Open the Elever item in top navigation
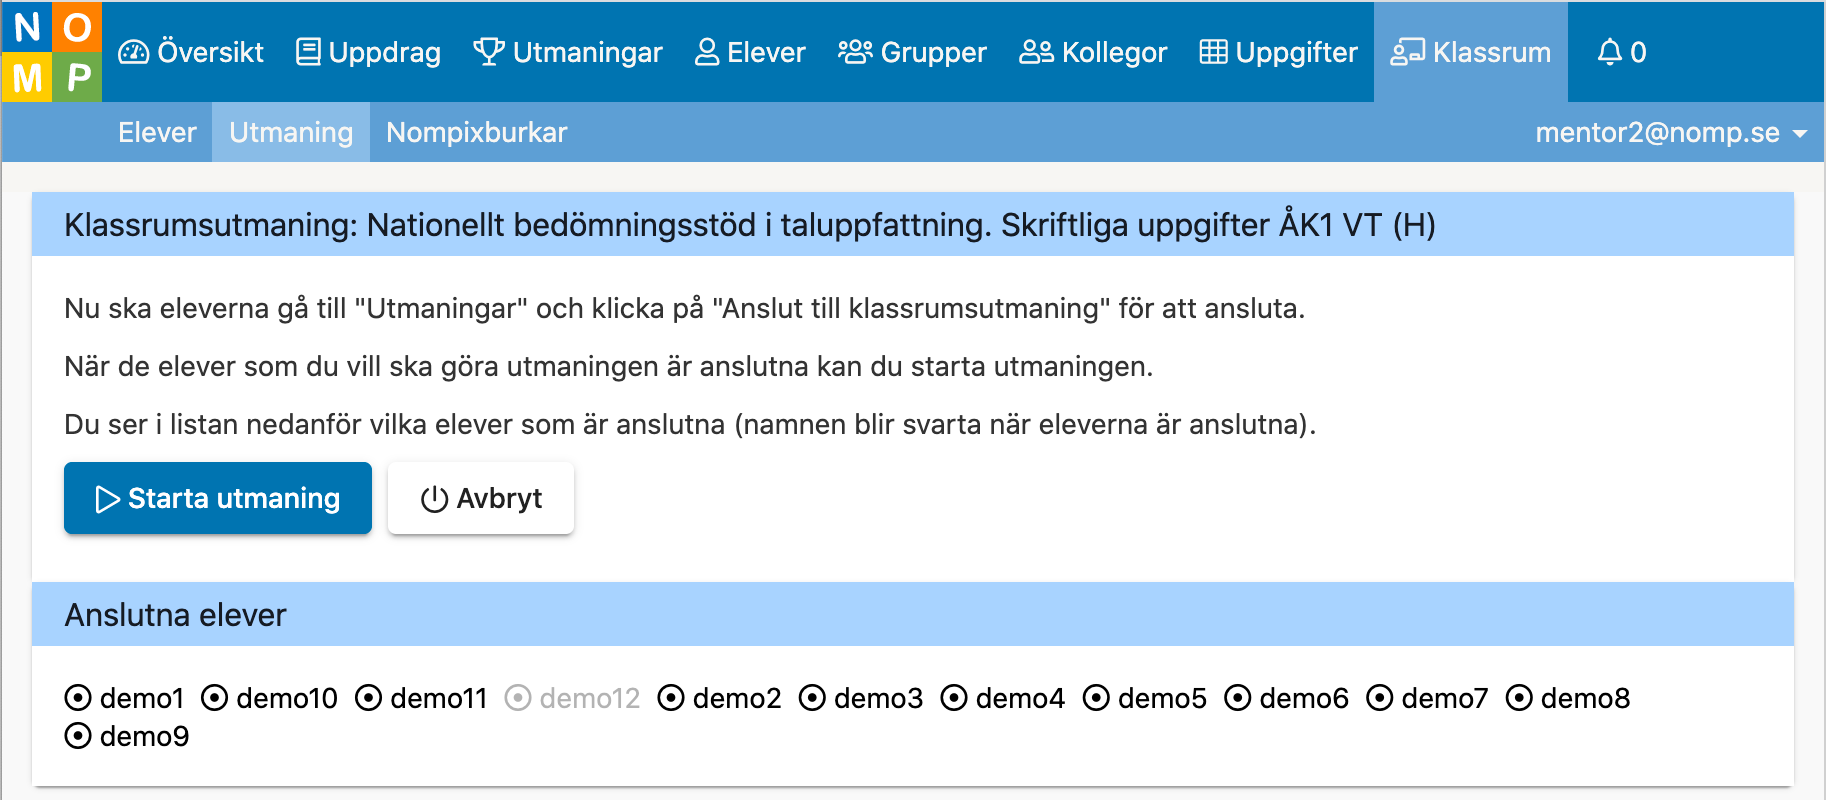This screenshot has height=800, width=1826. point(750,52)
